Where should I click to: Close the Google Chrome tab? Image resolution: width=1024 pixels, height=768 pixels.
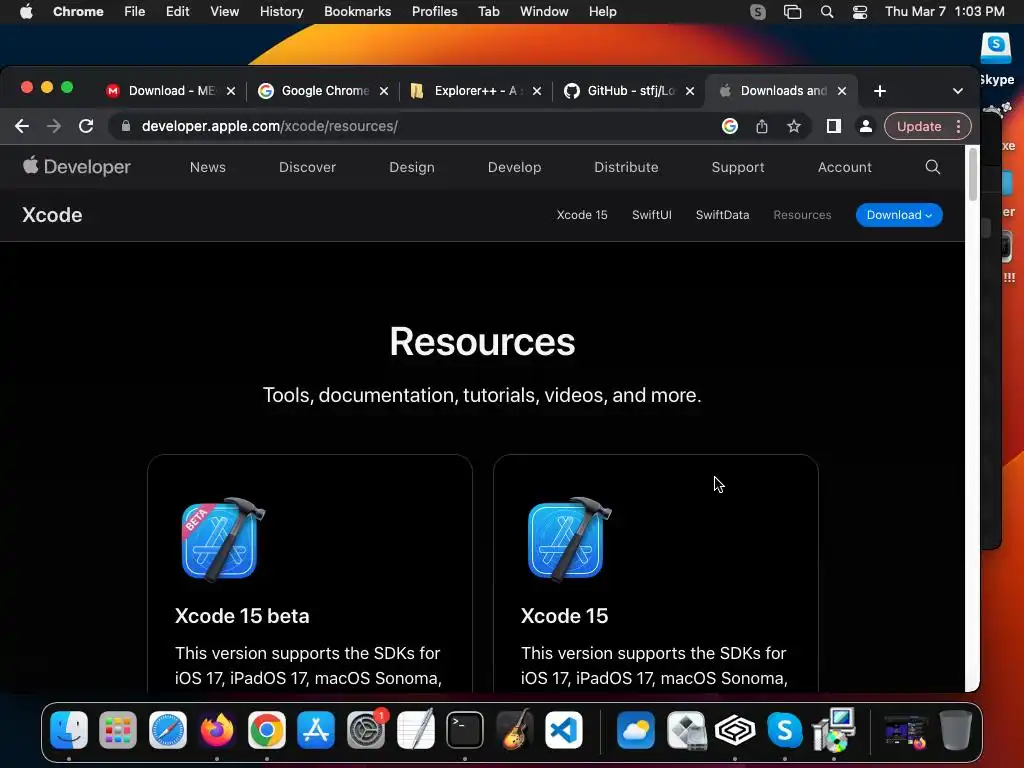pyautogui.click(x=384, y=91)
